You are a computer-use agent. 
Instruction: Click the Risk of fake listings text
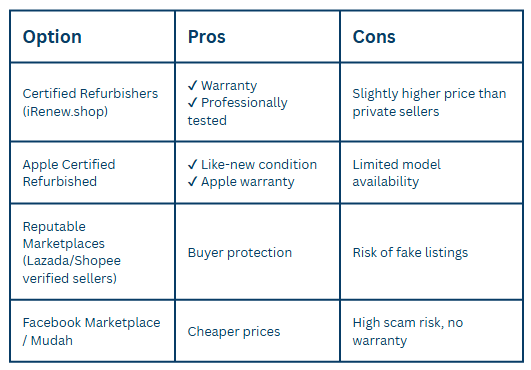[410, 253]
